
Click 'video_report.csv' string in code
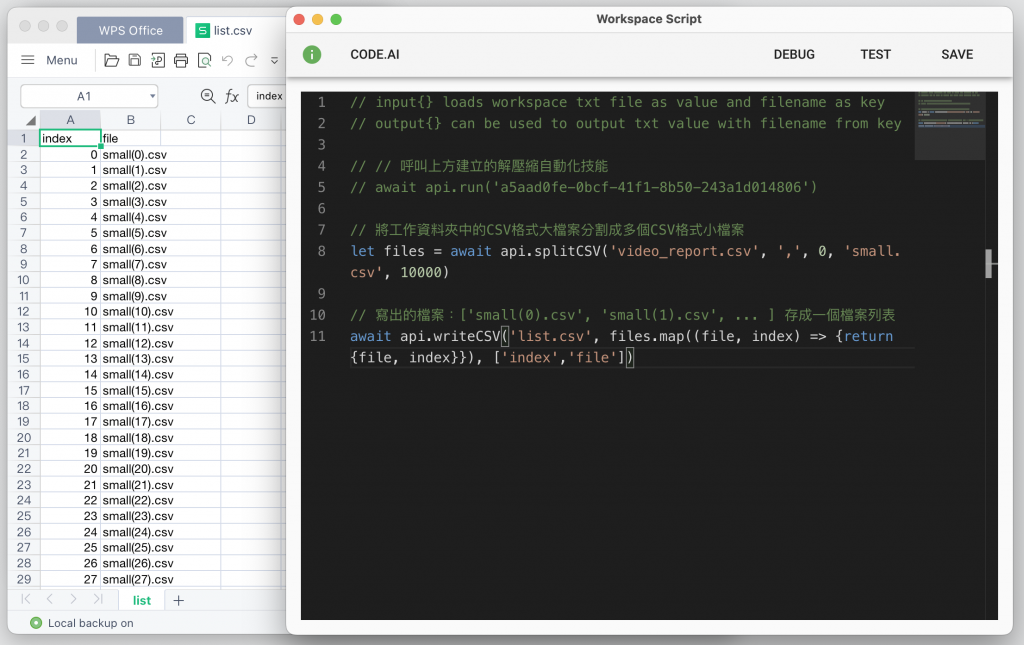click(684, 251)
